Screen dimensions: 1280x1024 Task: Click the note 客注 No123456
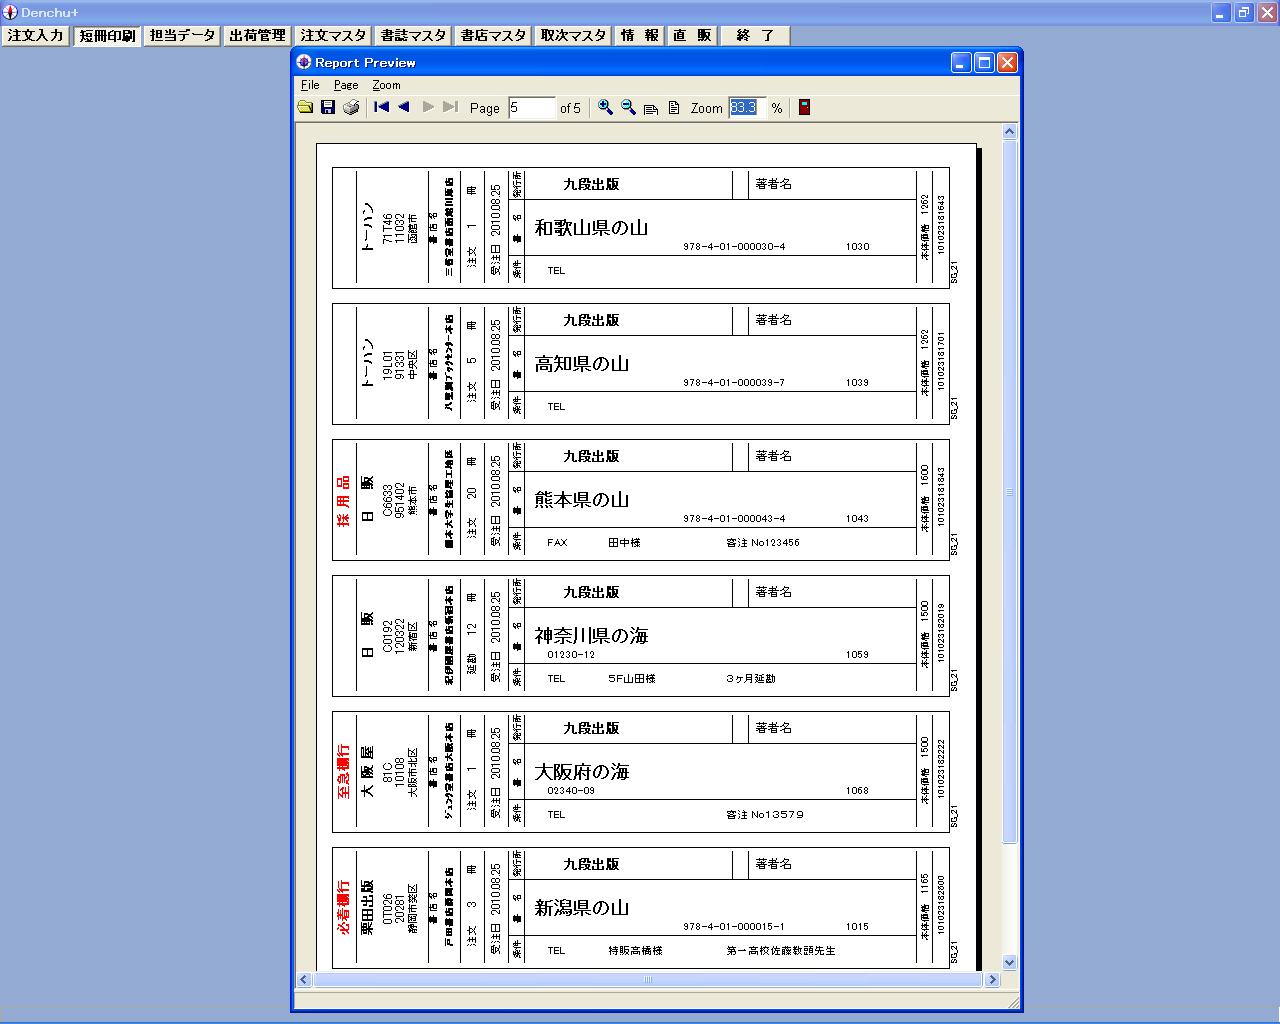coord(763,543)
